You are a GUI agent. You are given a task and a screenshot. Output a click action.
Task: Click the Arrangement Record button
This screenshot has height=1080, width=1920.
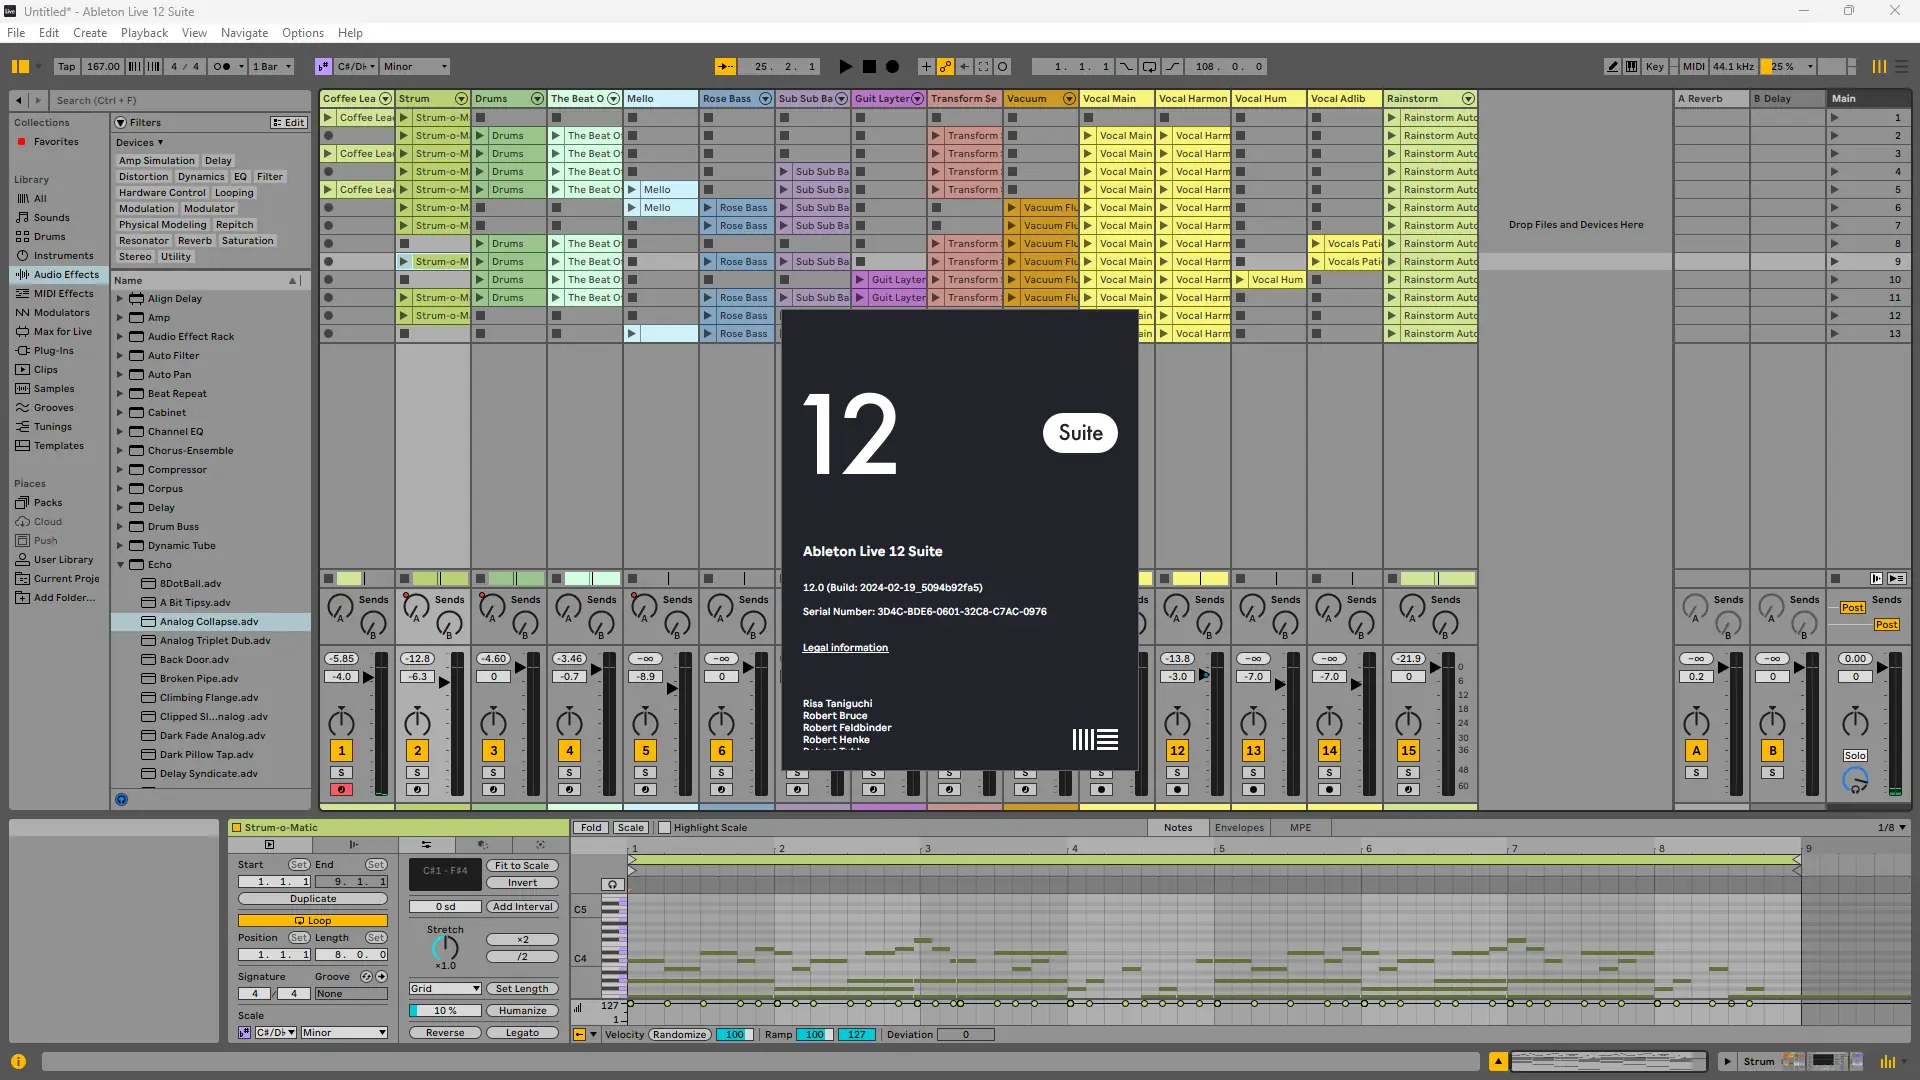[x=892, y=67]
